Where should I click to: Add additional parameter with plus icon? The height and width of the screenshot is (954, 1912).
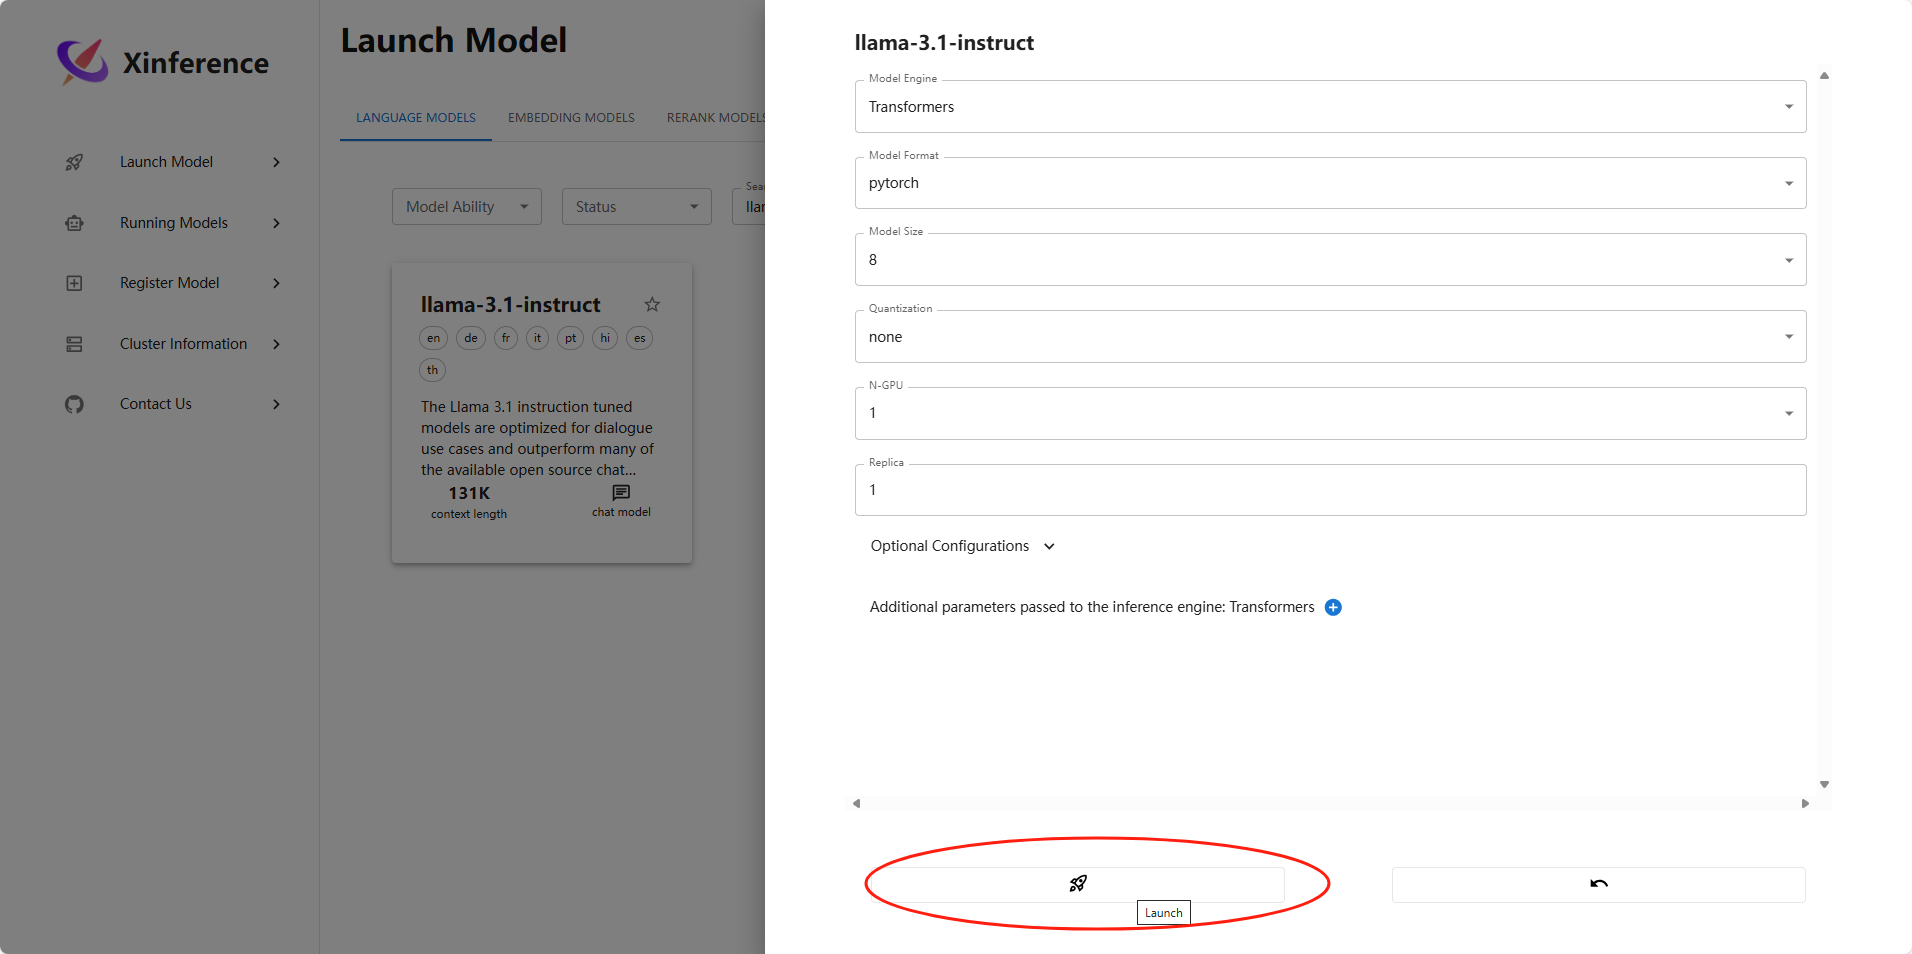point(1333,607)
